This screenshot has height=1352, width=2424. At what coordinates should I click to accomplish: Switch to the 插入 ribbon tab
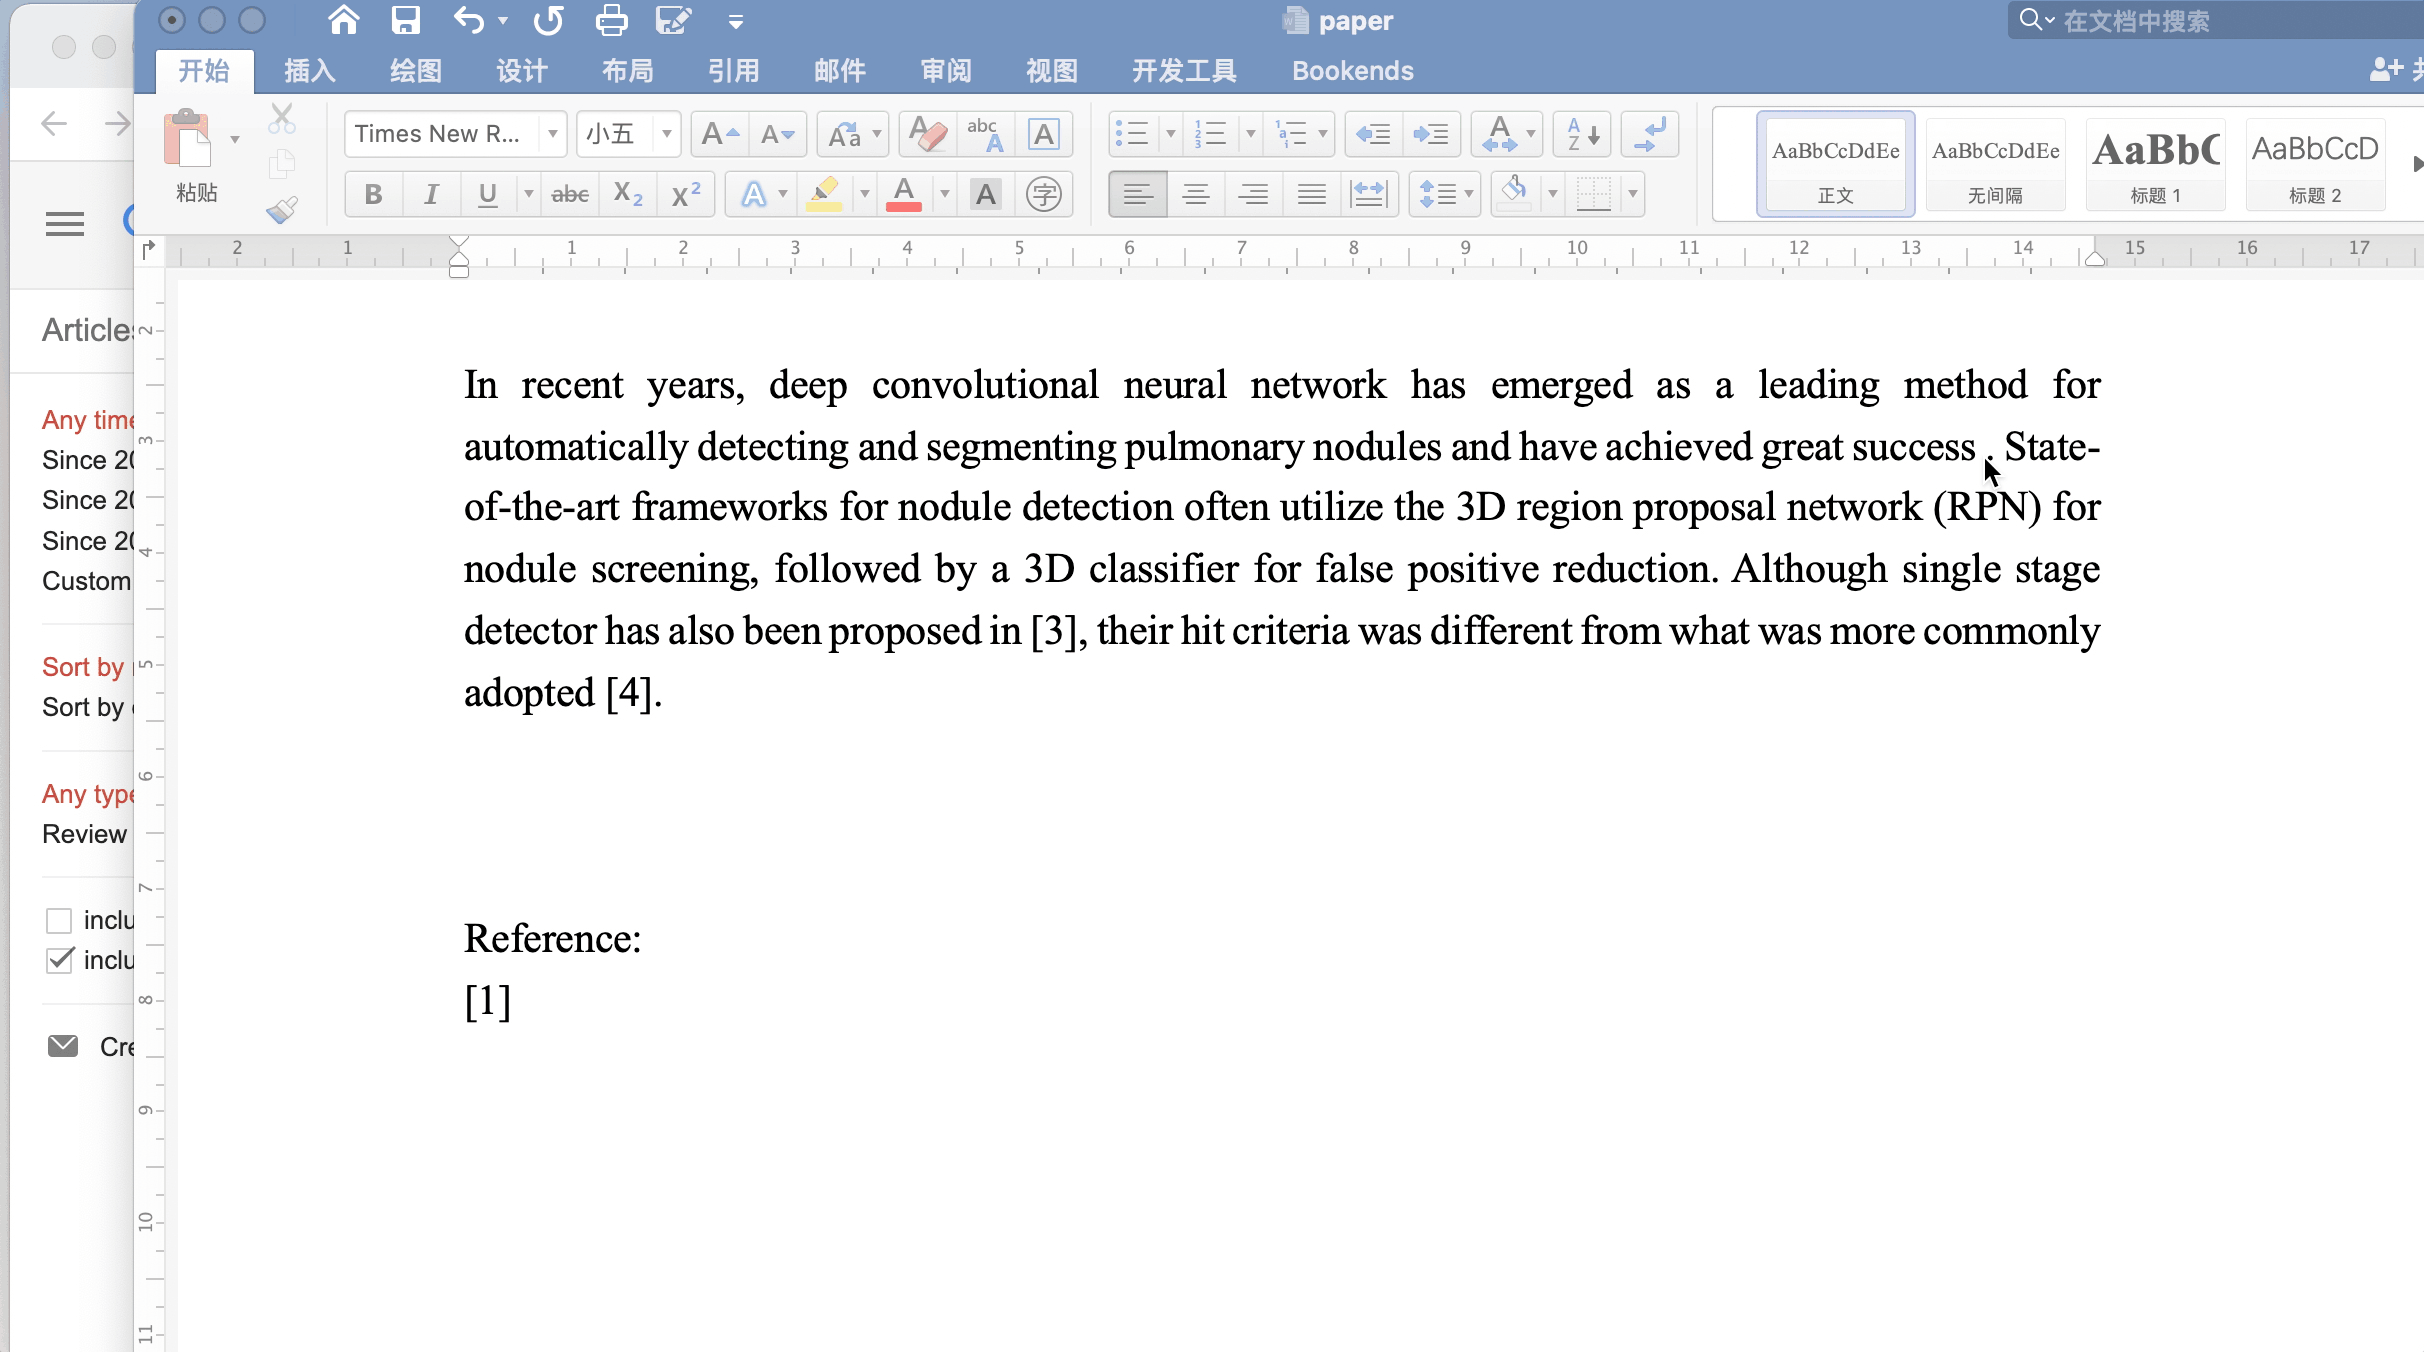pos(309,71)
